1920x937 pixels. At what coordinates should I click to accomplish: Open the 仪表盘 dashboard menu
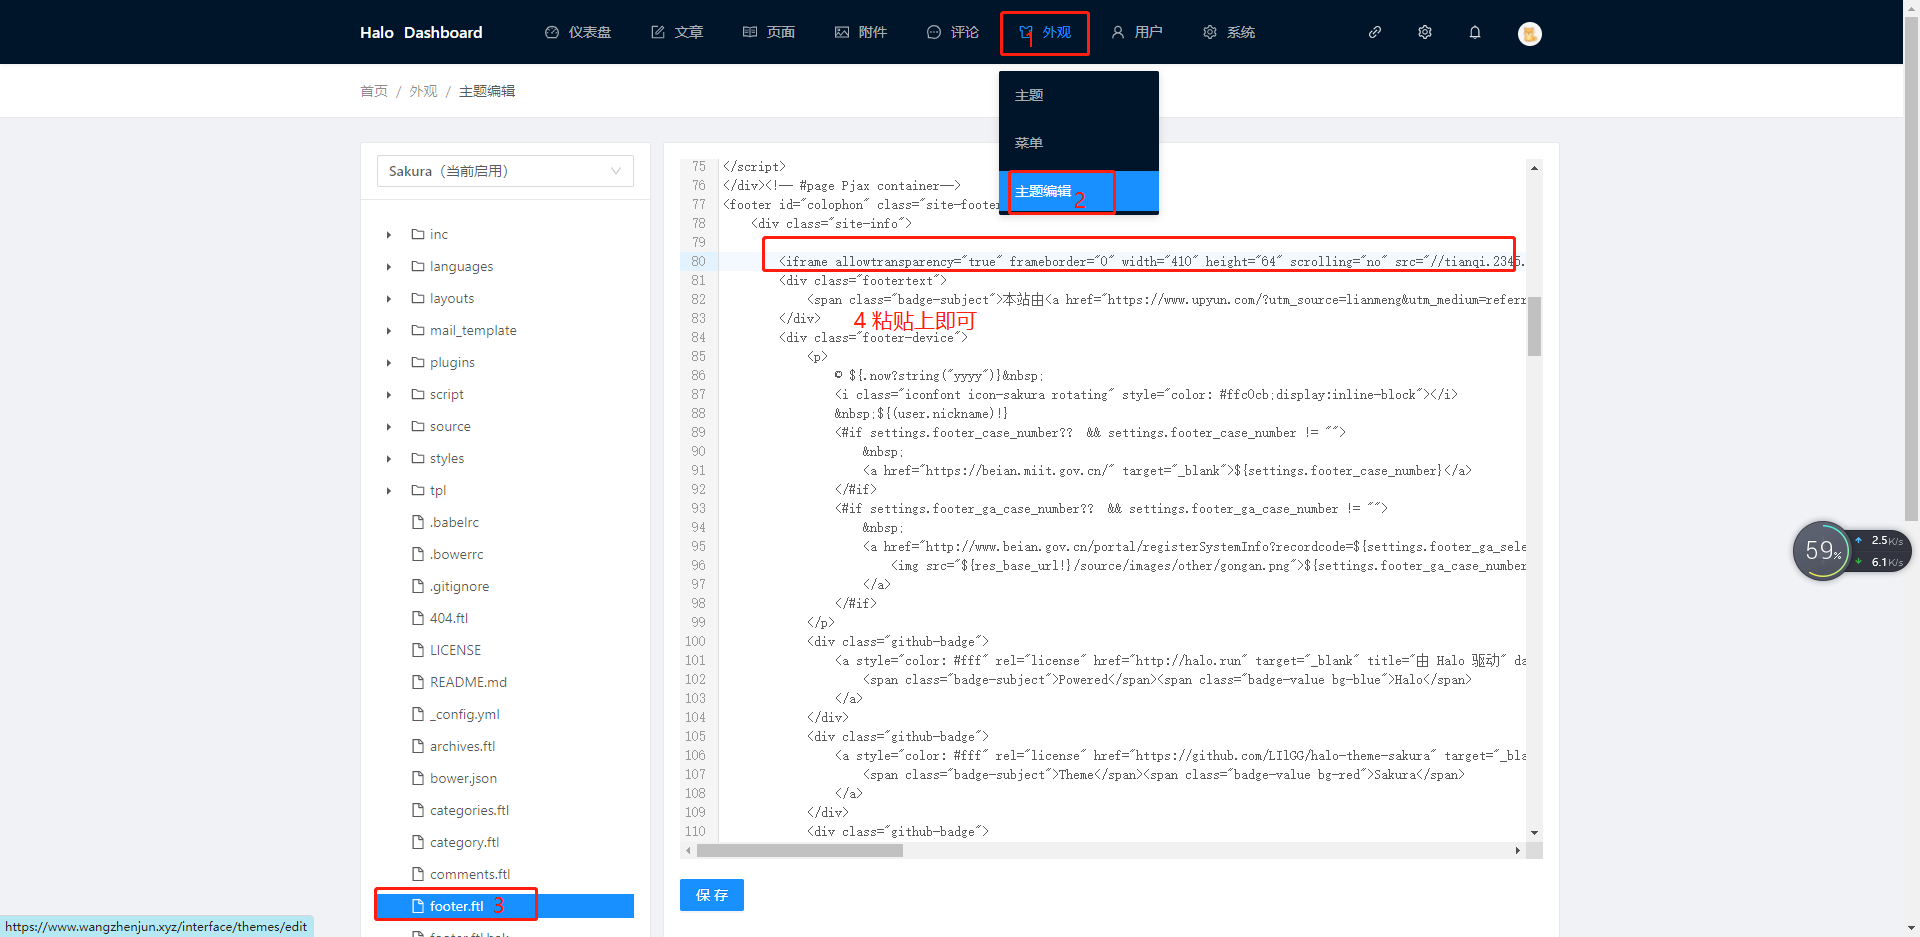[578, 32]
